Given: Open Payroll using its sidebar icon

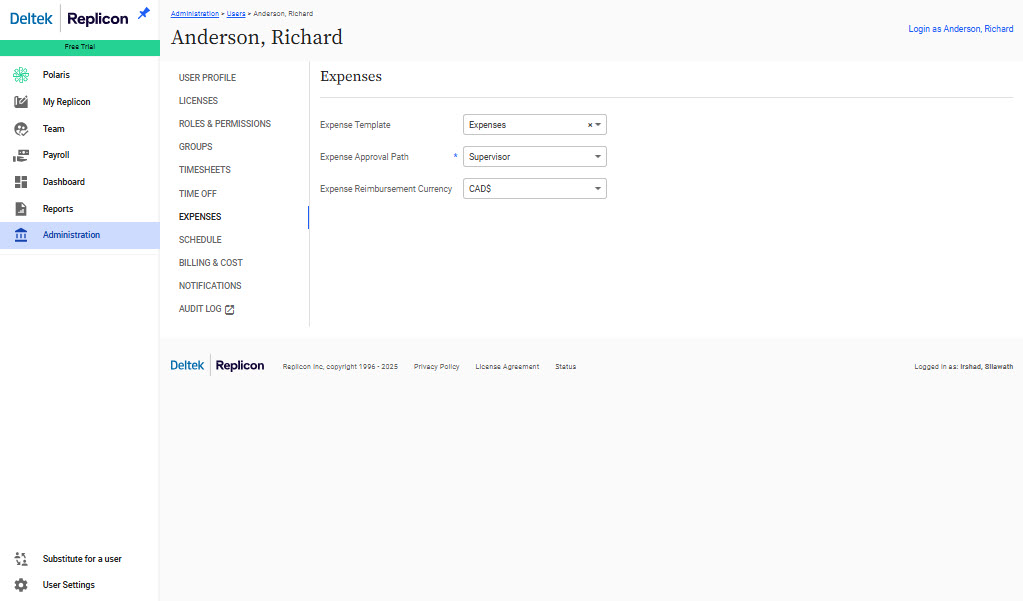Looking at the screenshot, I should (x=21, y=155).
